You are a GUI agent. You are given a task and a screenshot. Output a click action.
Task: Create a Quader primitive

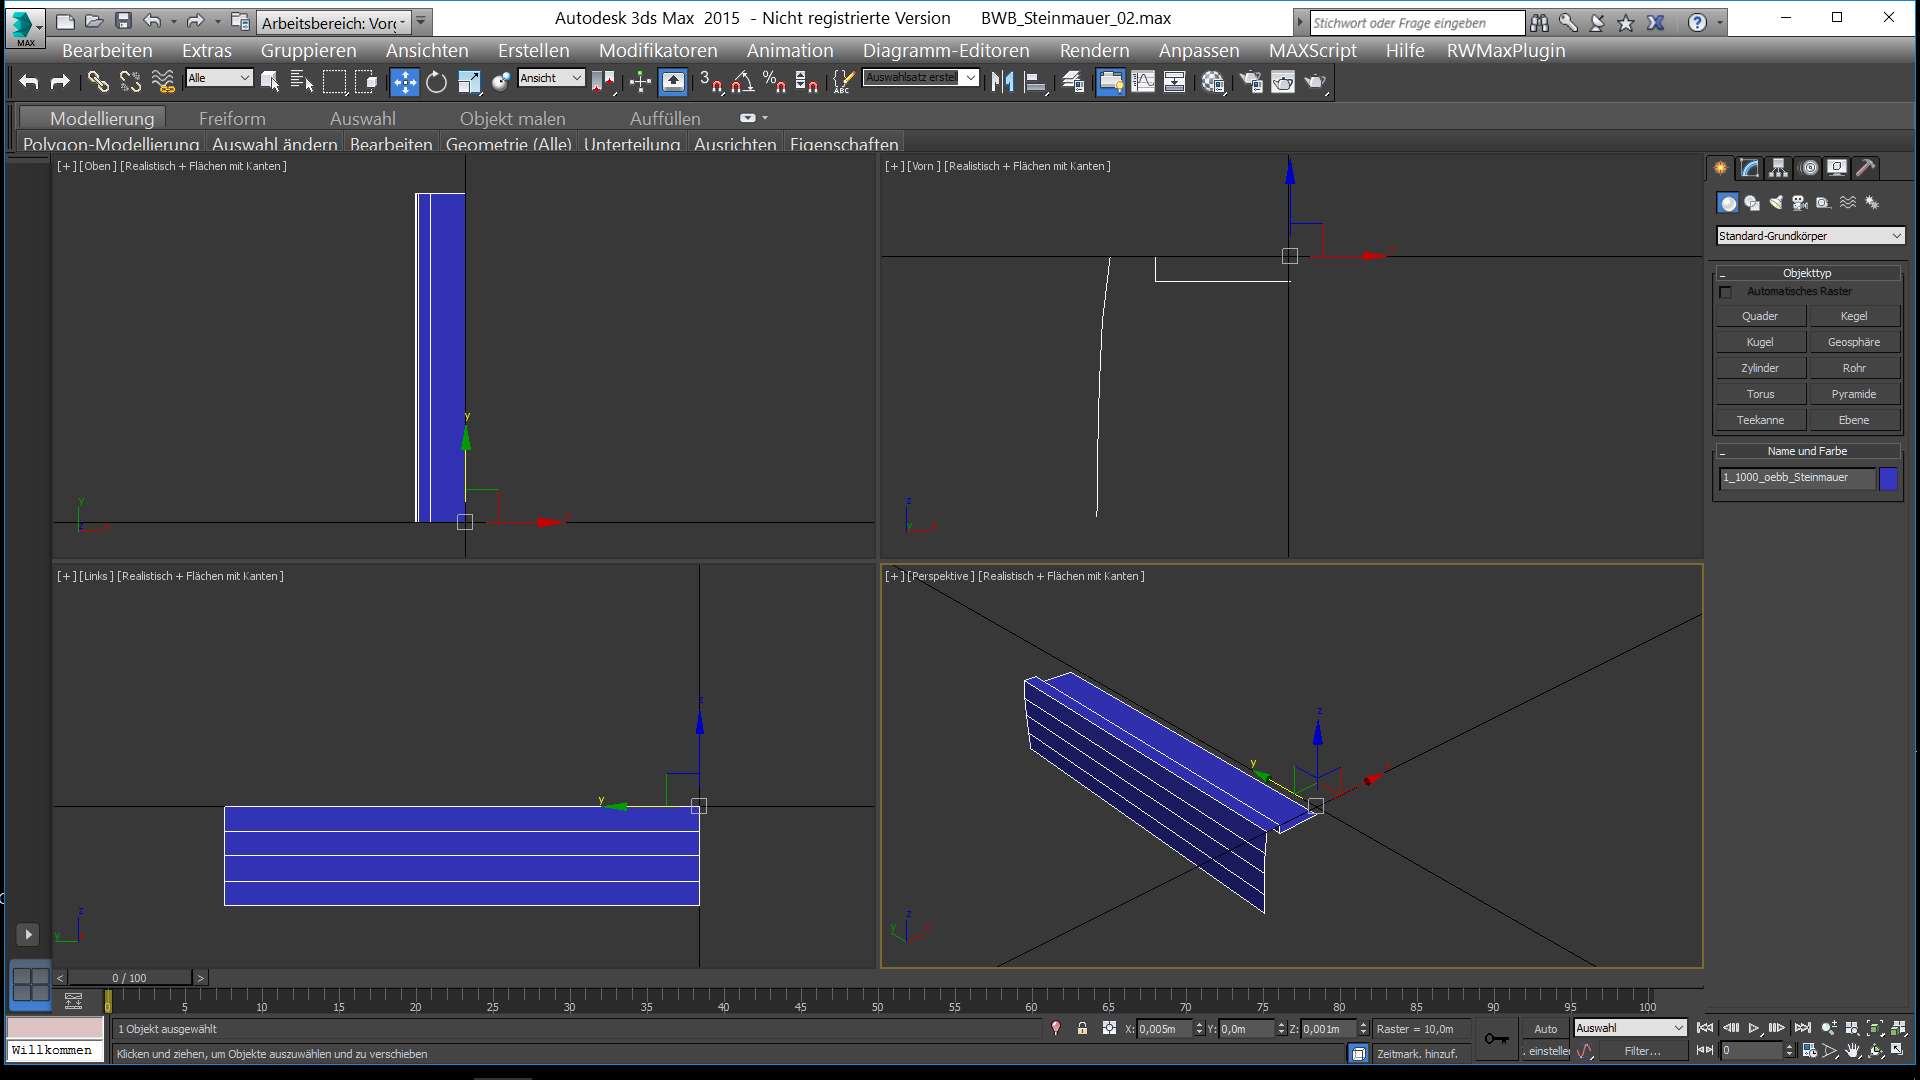1760,316
